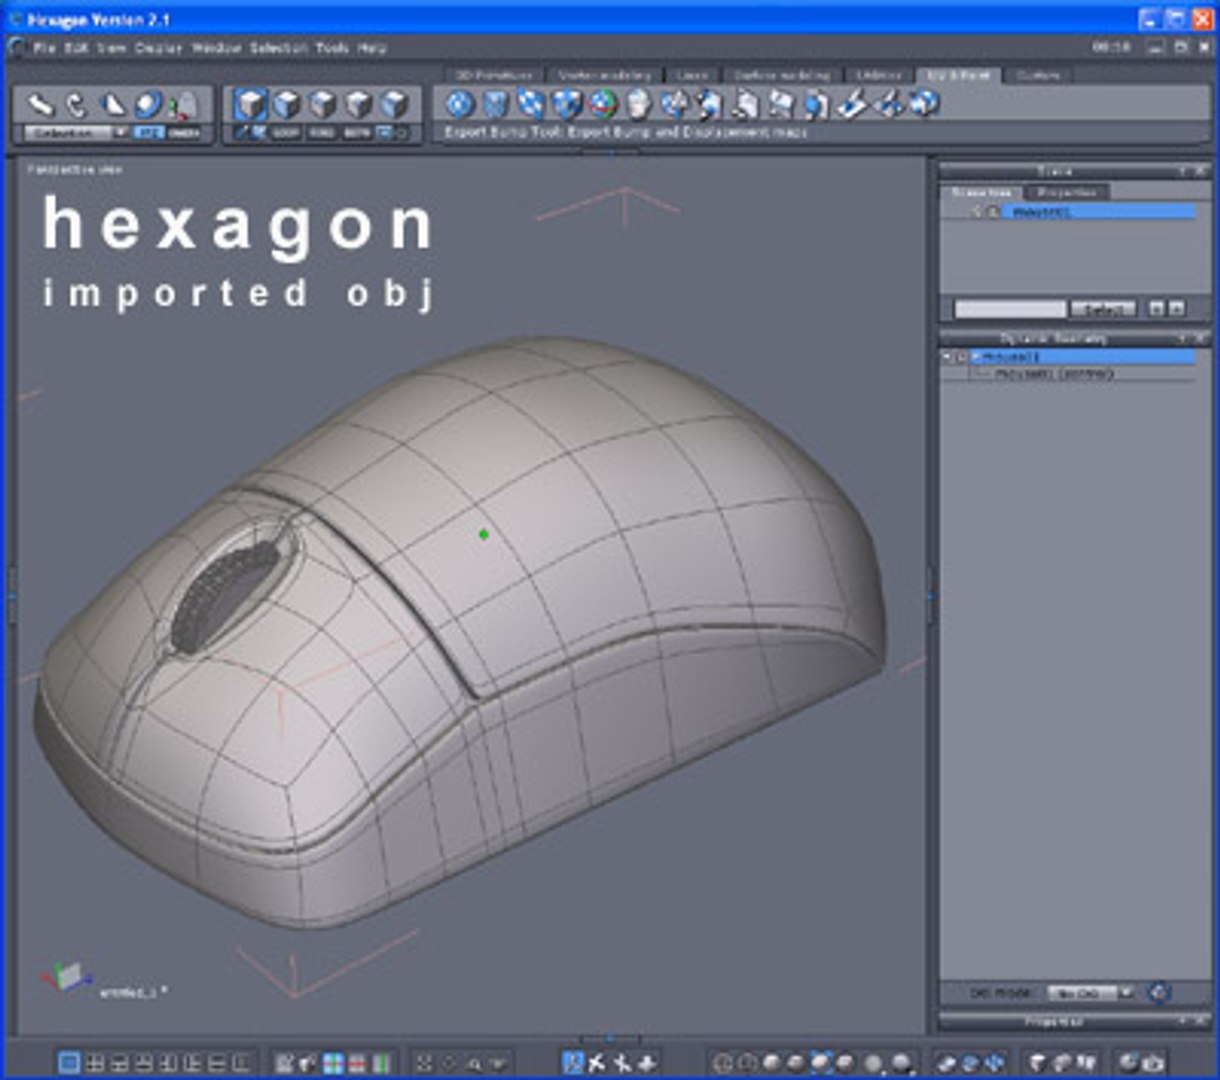The height and width of the screenshot is (1080, 1220).
Task: Click first display mode icon in bottom toolbar
Action: [x=724, y=1063]
